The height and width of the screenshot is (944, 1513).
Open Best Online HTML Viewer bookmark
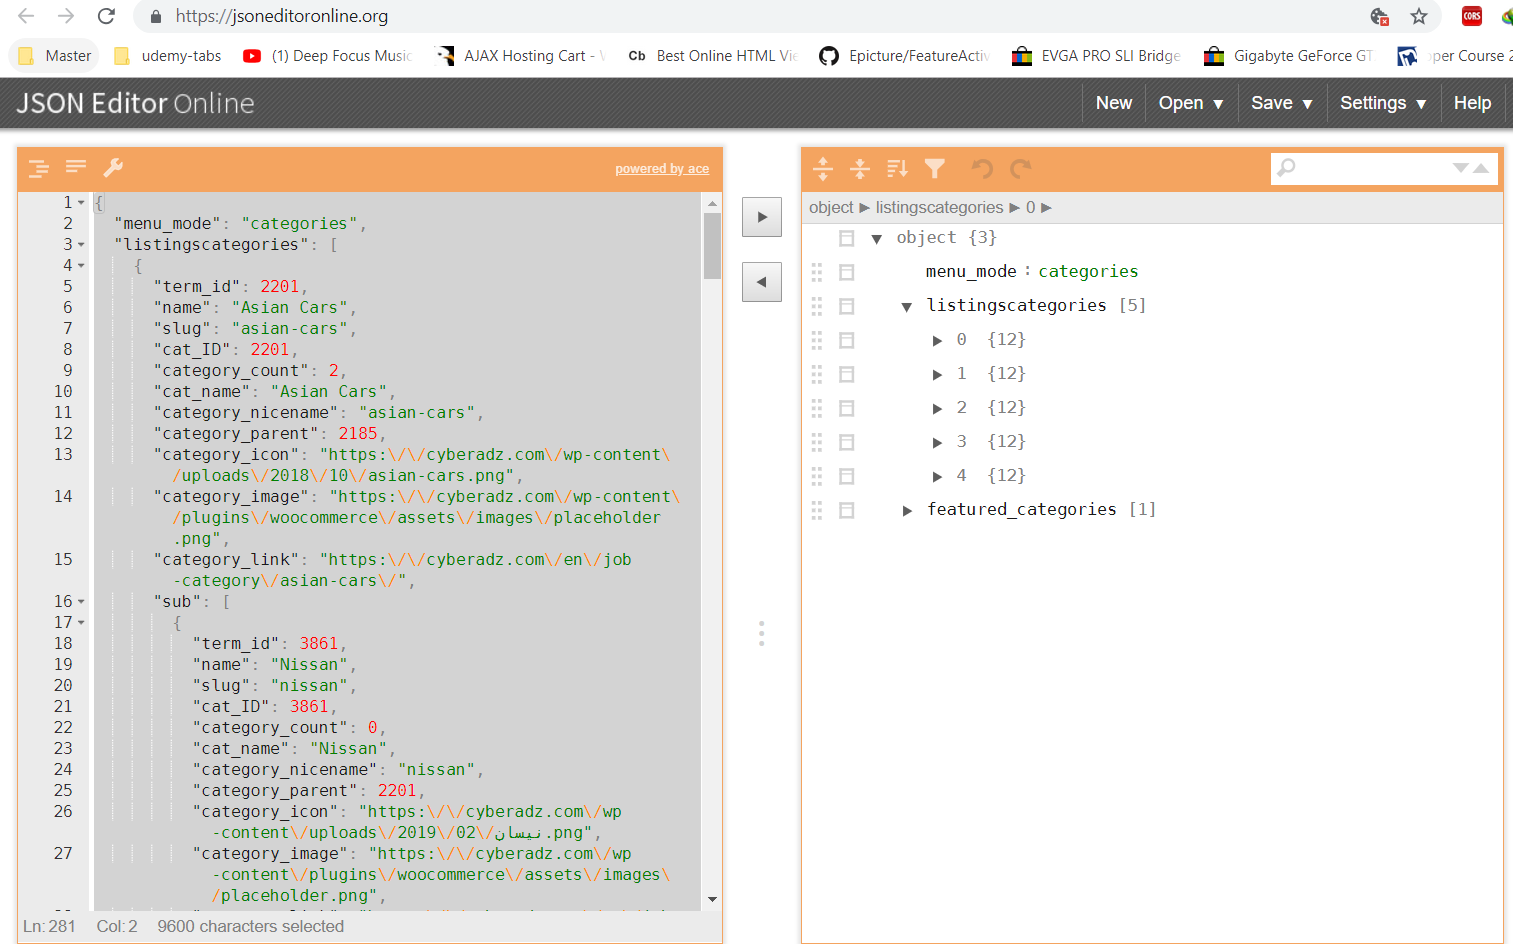712,56
